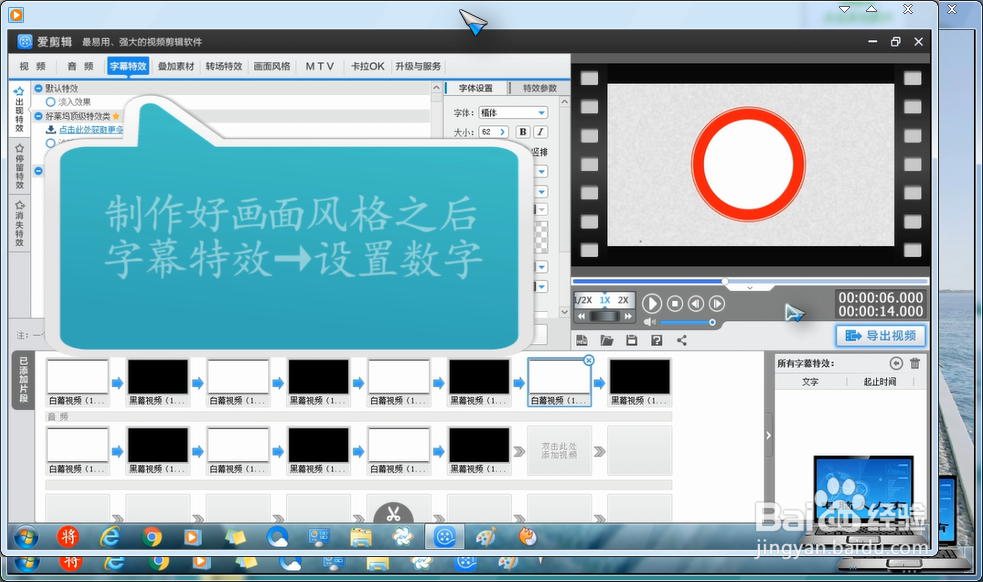Adjust the volume slider knob
This screenshot has height=582, width=983.
click(x=712, y=322)
